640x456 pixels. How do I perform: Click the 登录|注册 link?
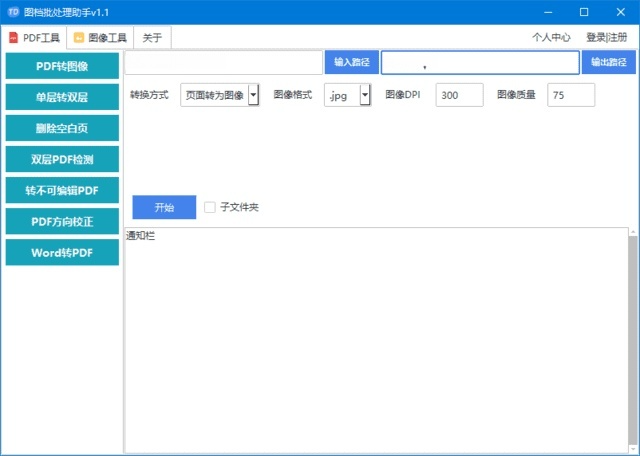click(x=607, y=38)
